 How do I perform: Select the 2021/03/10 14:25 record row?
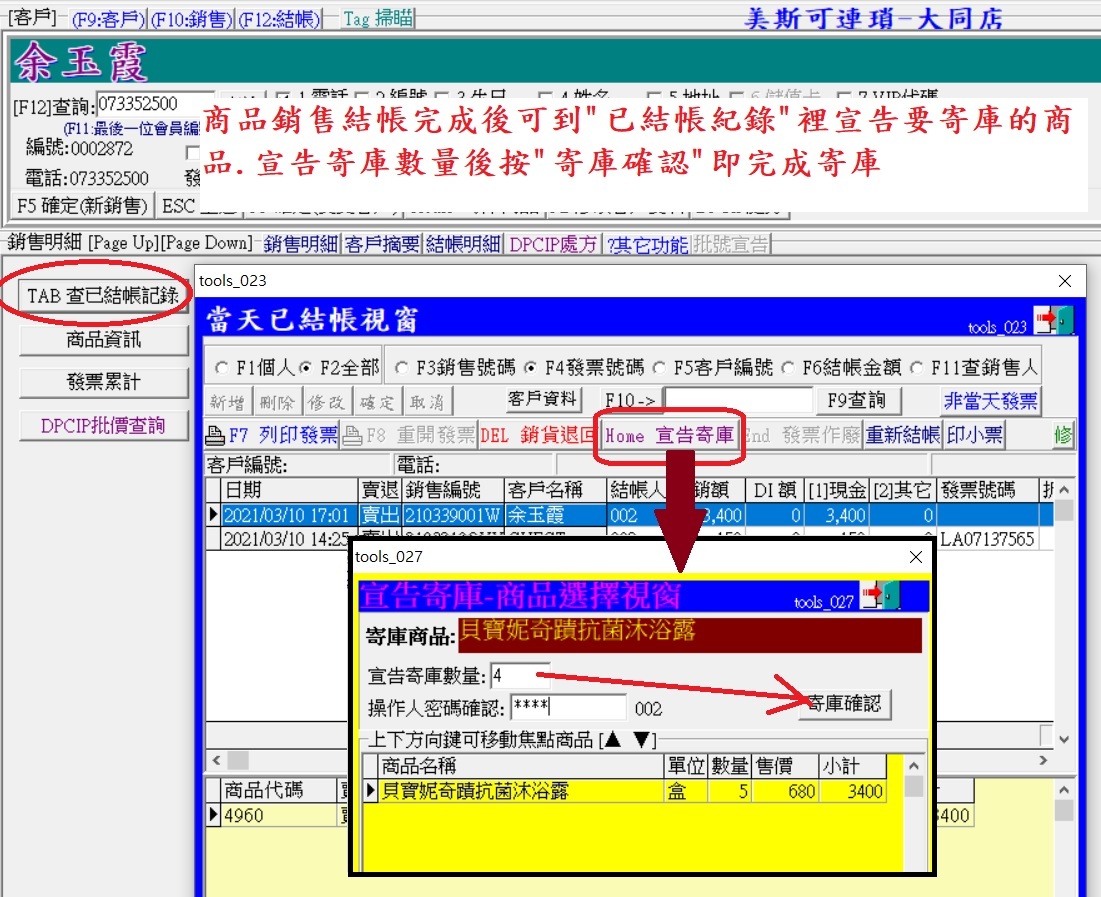(x=286, y=539)
